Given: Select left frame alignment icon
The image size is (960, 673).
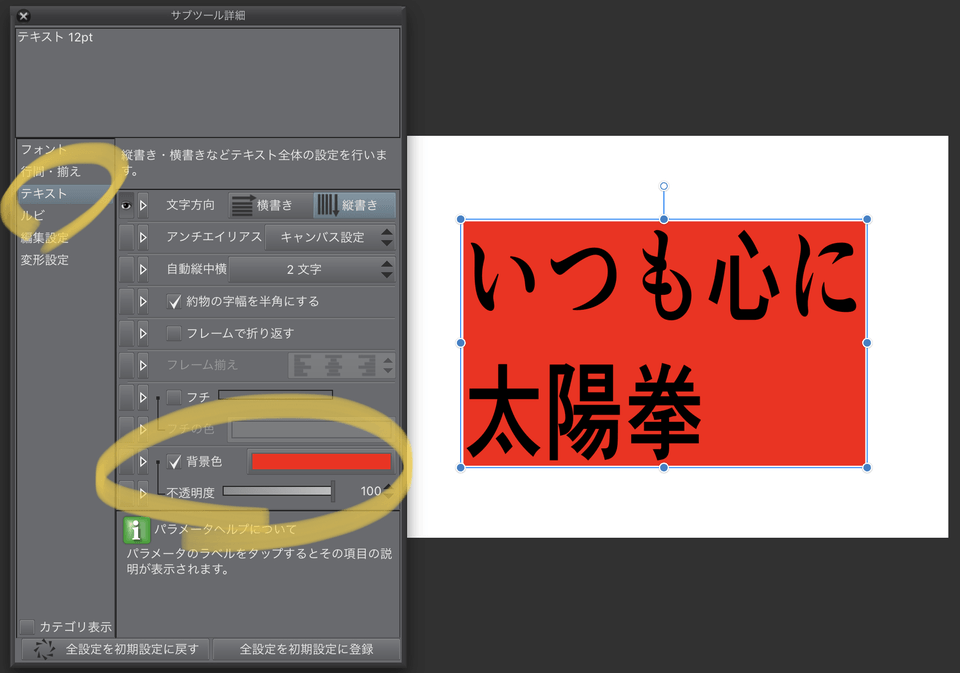Looking at the screenshot, I should (302, 366).
